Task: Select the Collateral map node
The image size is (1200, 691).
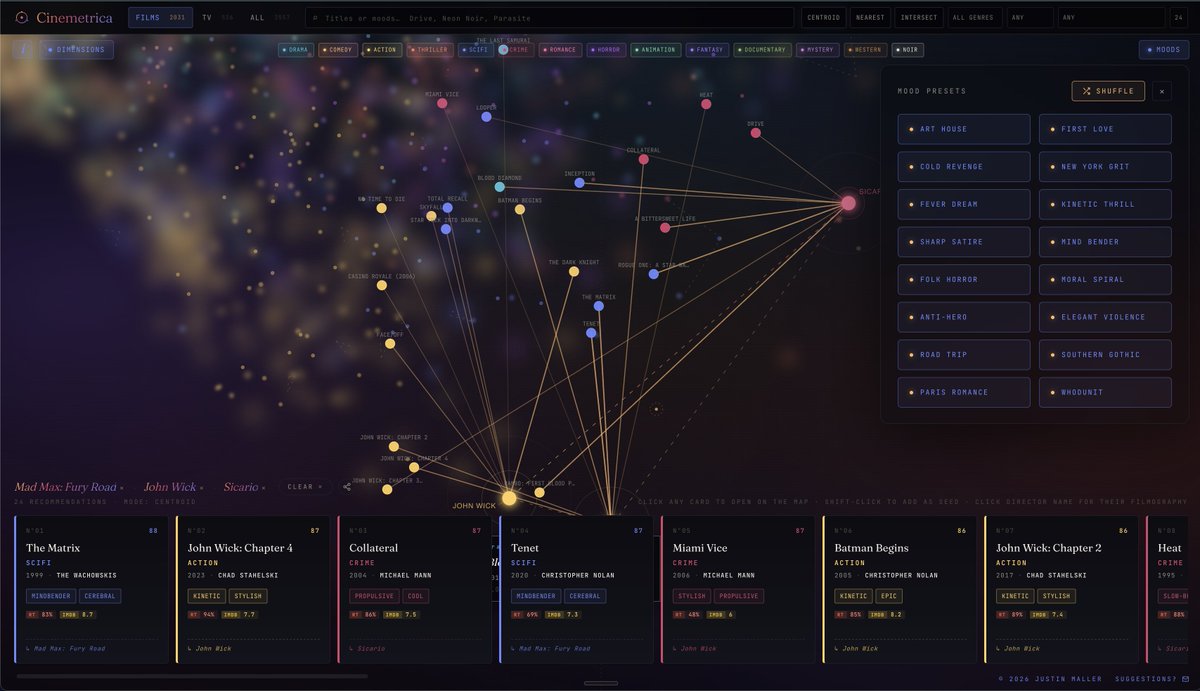Action: pyautogui.click(x=643, y=159)
